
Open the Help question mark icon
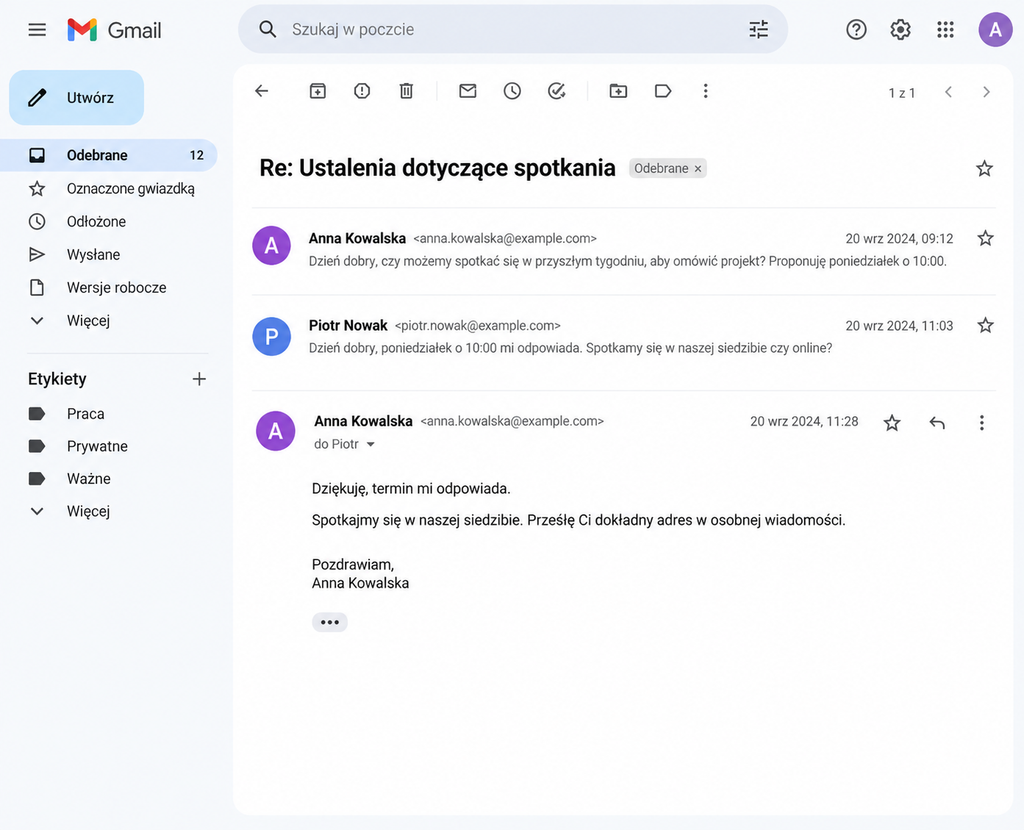point(856,29)
